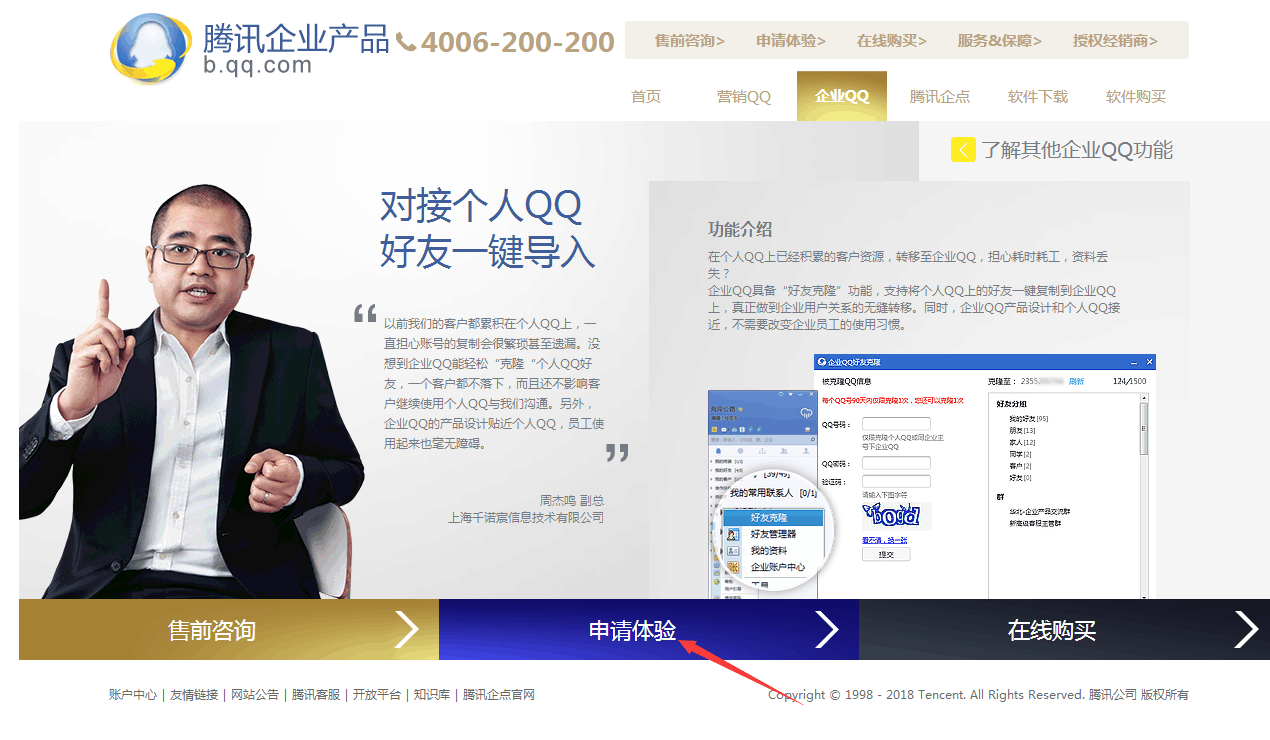The width and height of the screenshot is (1270, 740).
Task: Open 申请体验> in the top beige bar
Action: 791,41
